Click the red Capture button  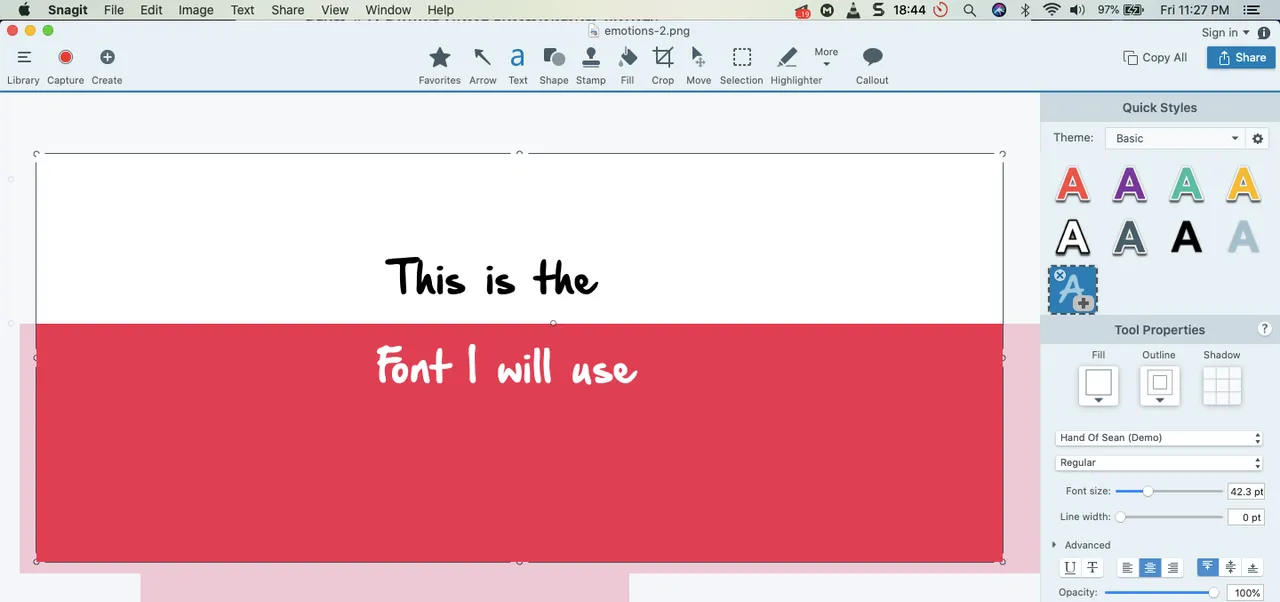pyautogui.click(x=65, y=57)
